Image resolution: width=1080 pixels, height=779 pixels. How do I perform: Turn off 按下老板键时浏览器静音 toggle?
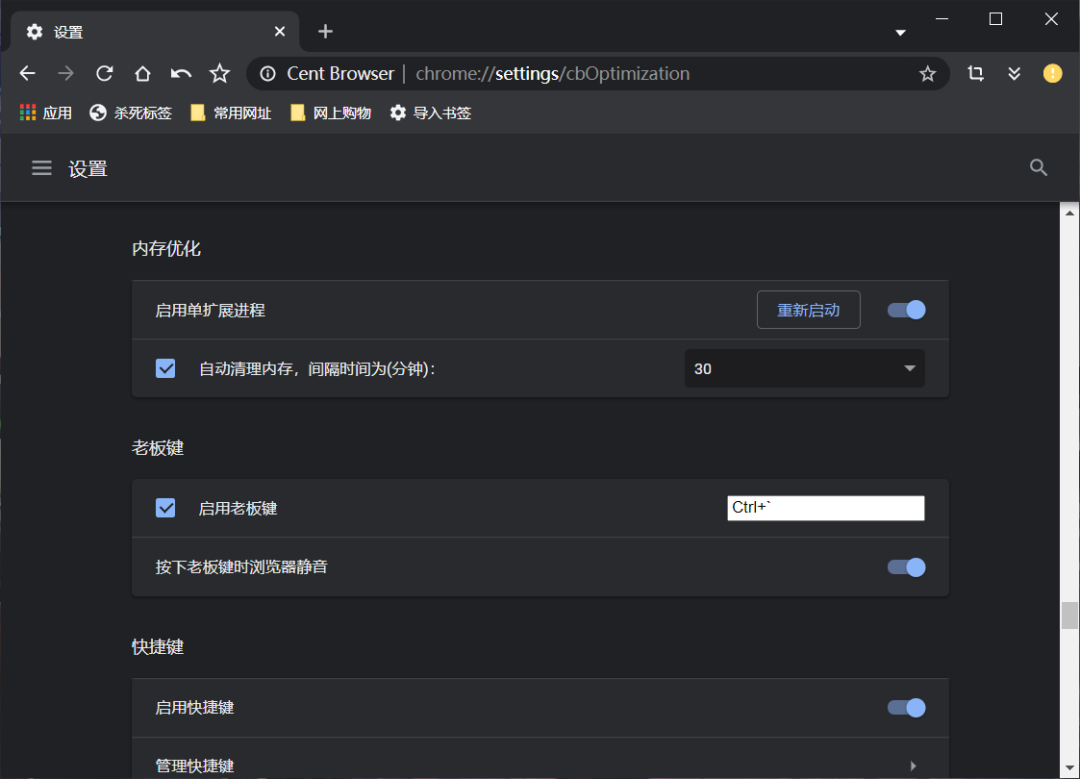coord(905,567)
